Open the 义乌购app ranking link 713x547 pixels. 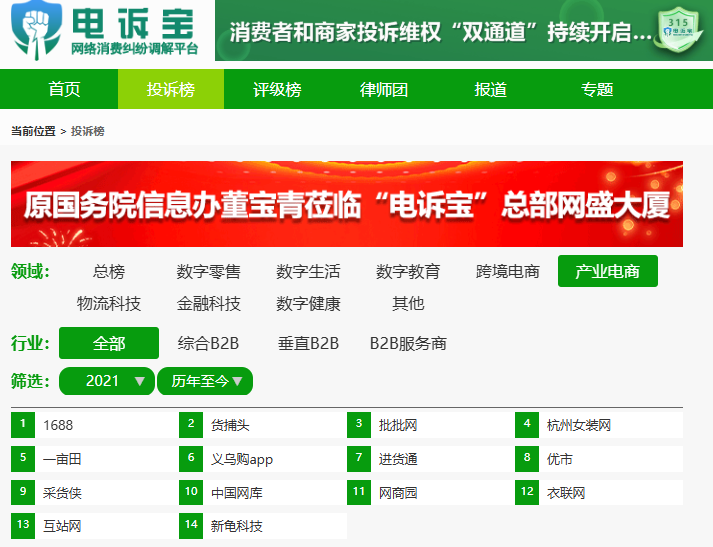[241, 459]
